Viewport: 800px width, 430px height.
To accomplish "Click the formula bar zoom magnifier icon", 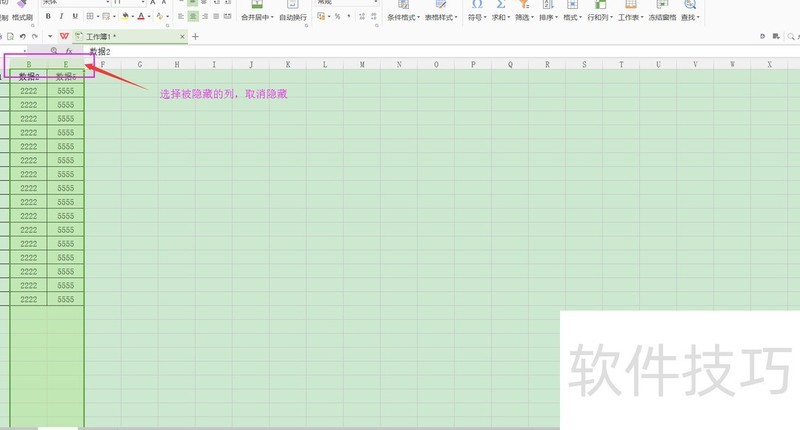I will point(54,51).
